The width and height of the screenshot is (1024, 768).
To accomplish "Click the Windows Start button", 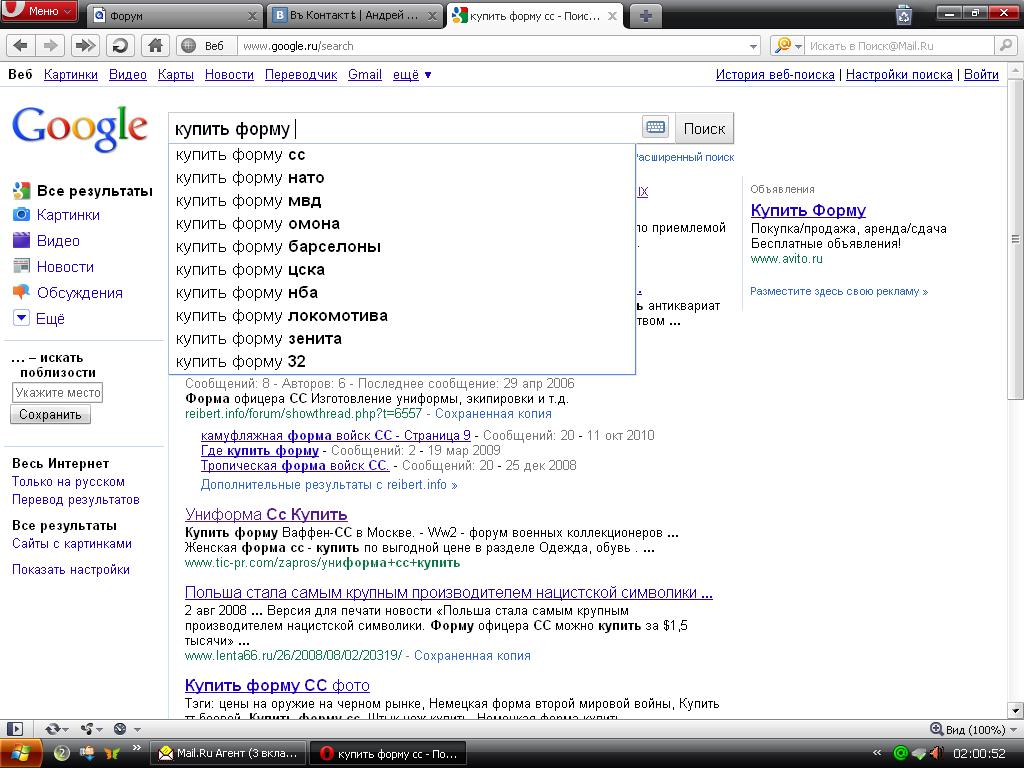I will 21,754.
